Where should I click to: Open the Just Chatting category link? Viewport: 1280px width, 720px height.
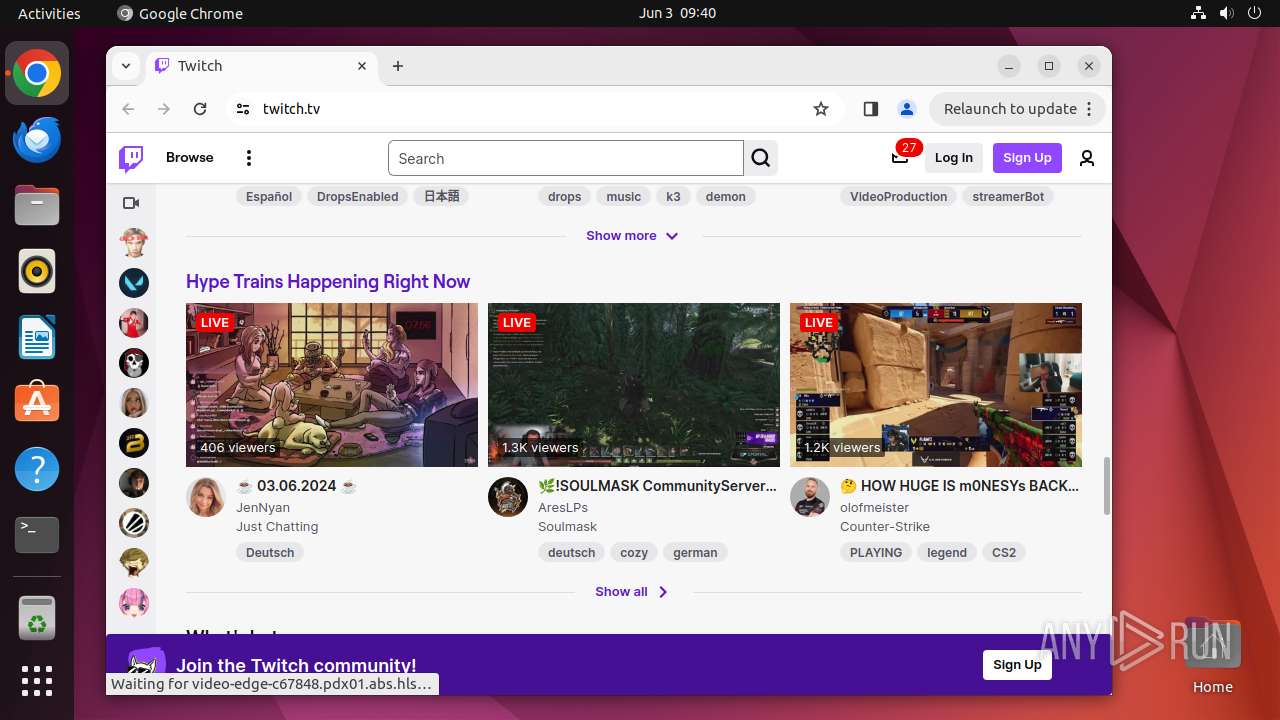(x=277, y=527)
